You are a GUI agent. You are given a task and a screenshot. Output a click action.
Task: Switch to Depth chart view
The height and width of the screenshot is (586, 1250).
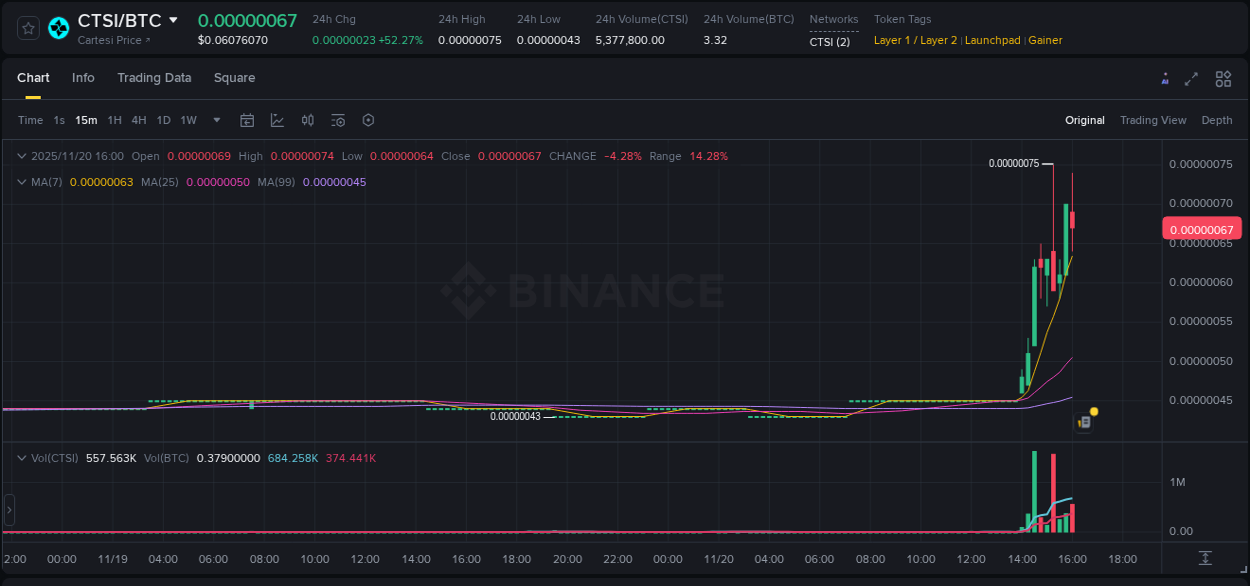click(1216, 120)
